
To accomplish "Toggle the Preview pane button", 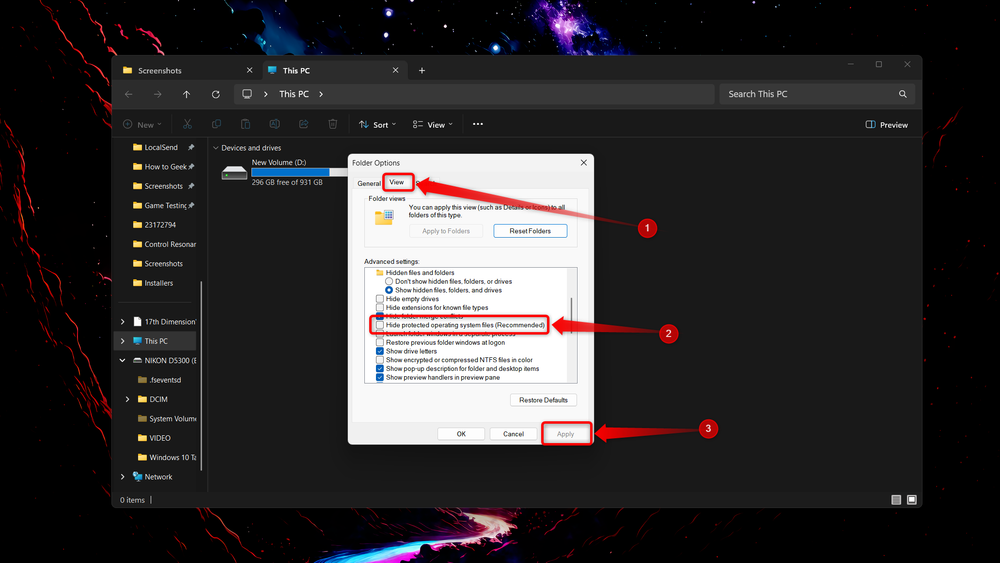I will point(886,125).
